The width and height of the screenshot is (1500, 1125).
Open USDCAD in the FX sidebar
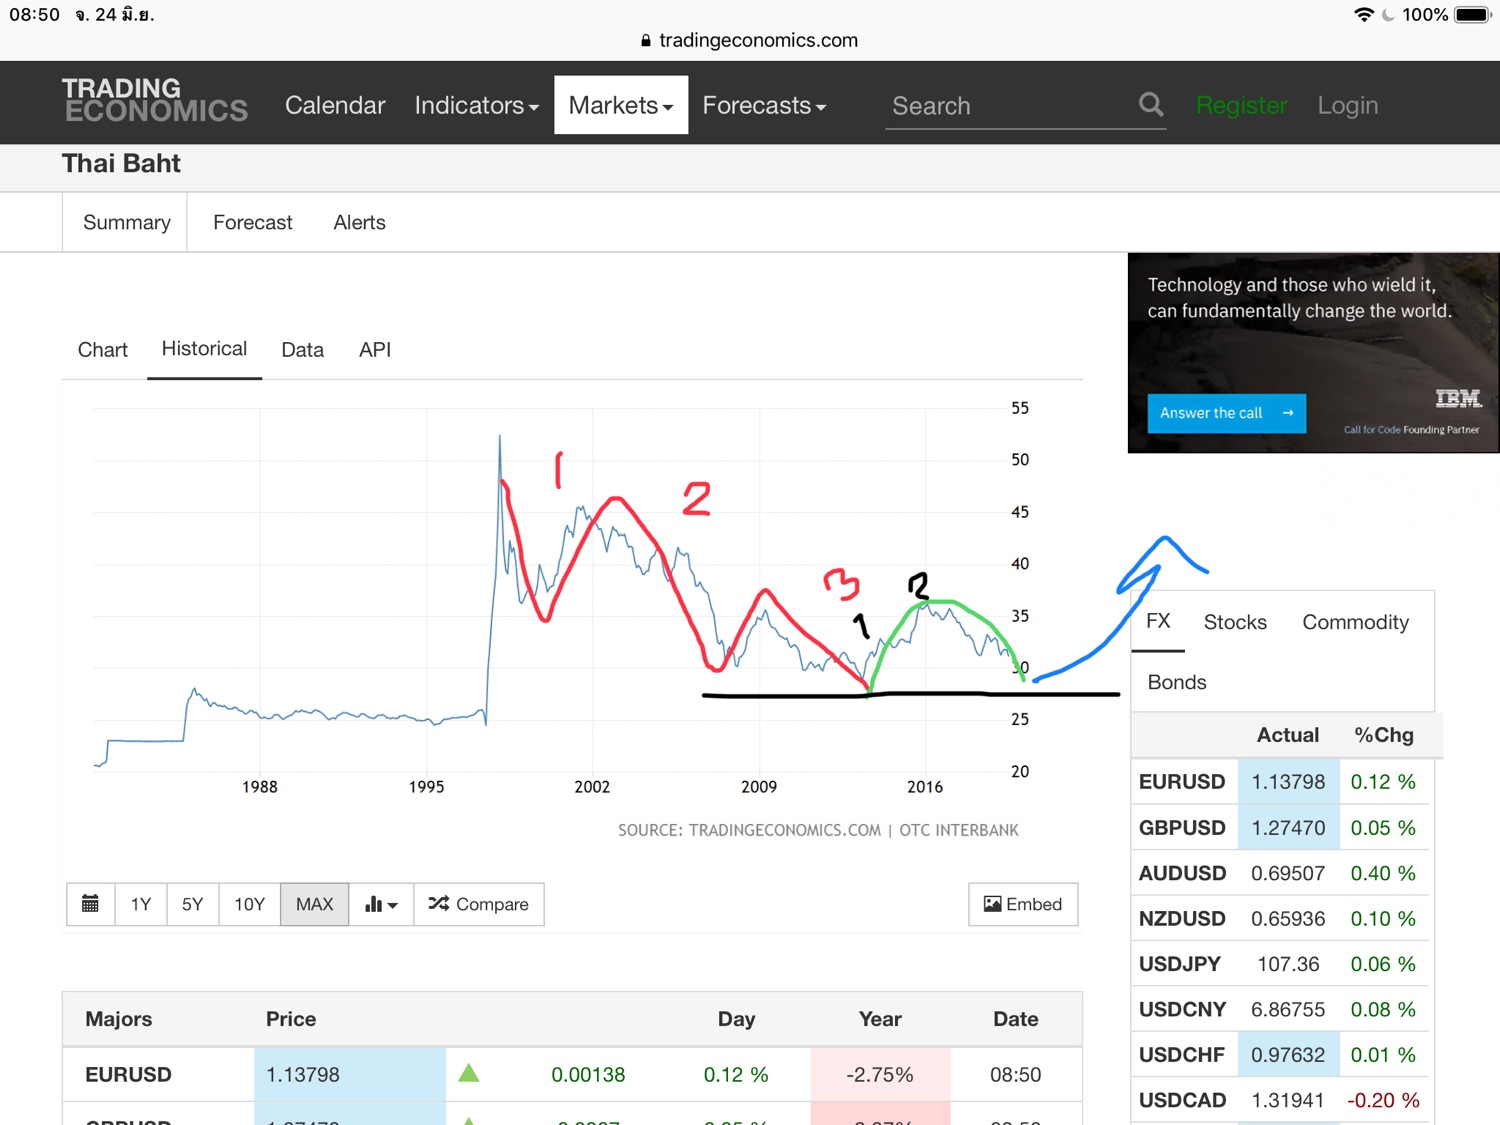click(x=1182, y=1100)
